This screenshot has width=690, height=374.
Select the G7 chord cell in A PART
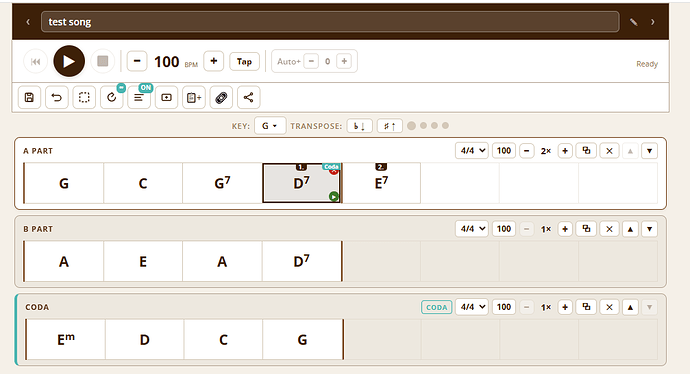pyautogui.click(x=222, y=183)
